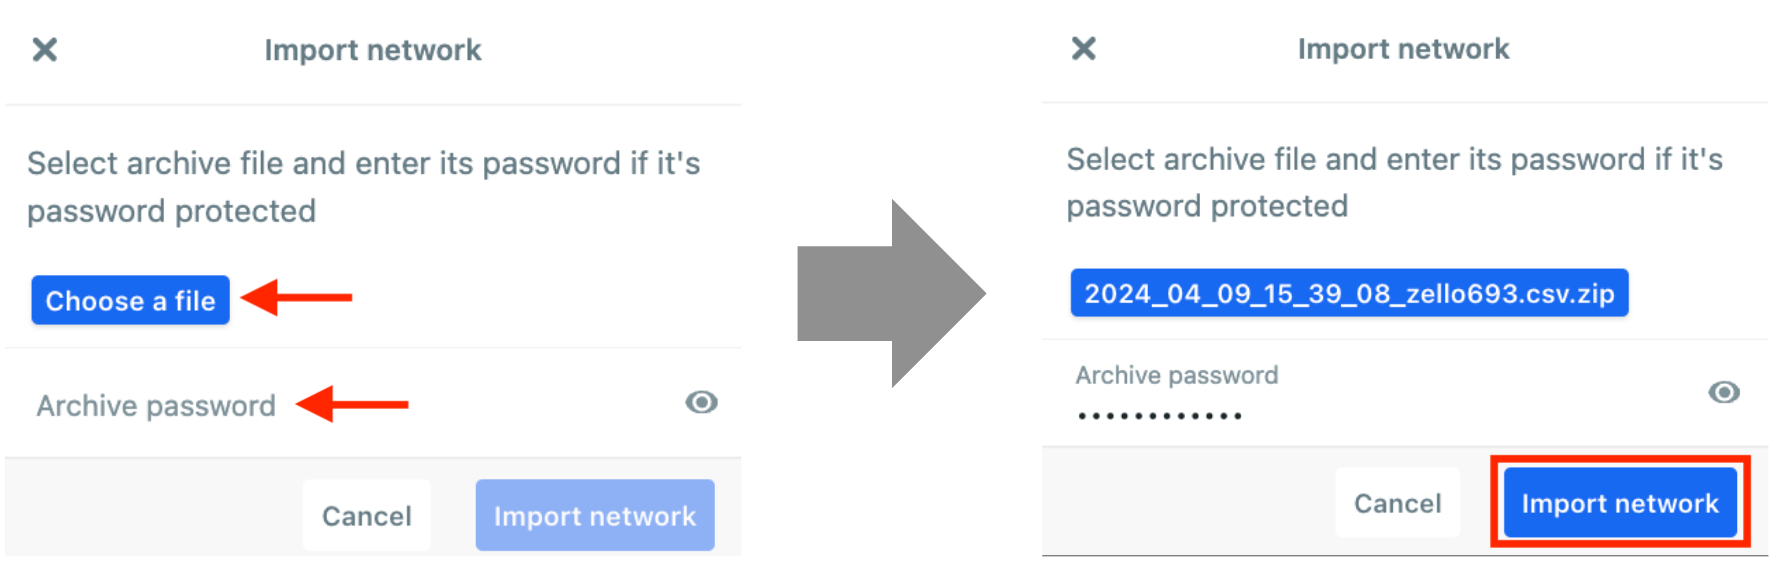
Task: Click the dimmed Import network button
Action: (594, 515)
